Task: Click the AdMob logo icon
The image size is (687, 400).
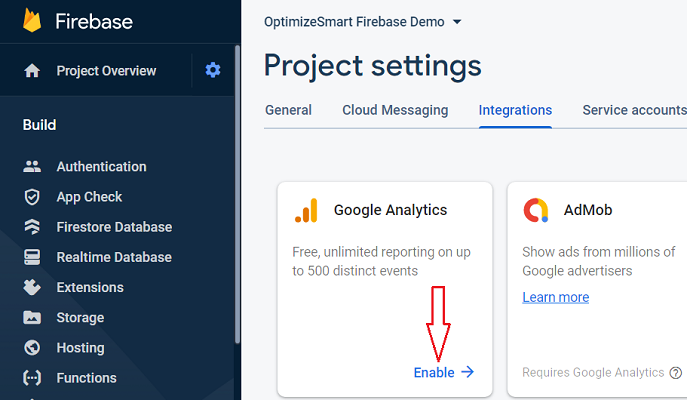Action: click(x=536, y=210)
